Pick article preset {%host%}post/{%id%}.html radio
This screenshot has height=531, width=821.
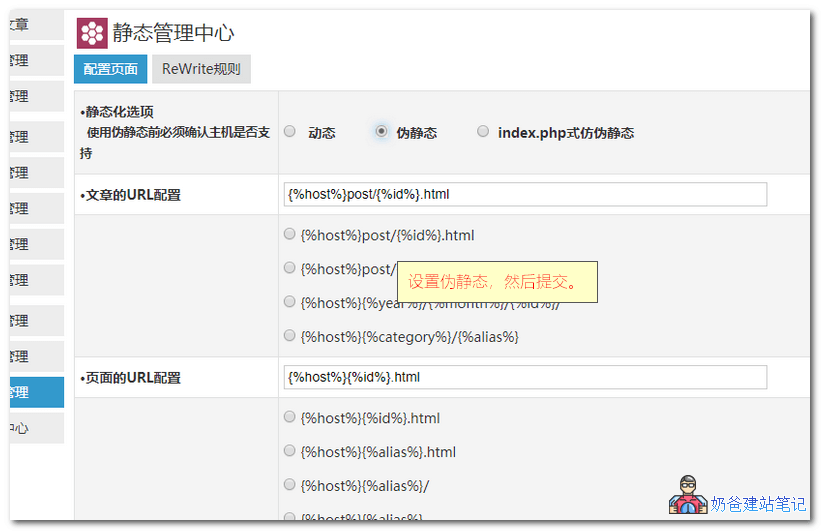(x=290, y=234)
